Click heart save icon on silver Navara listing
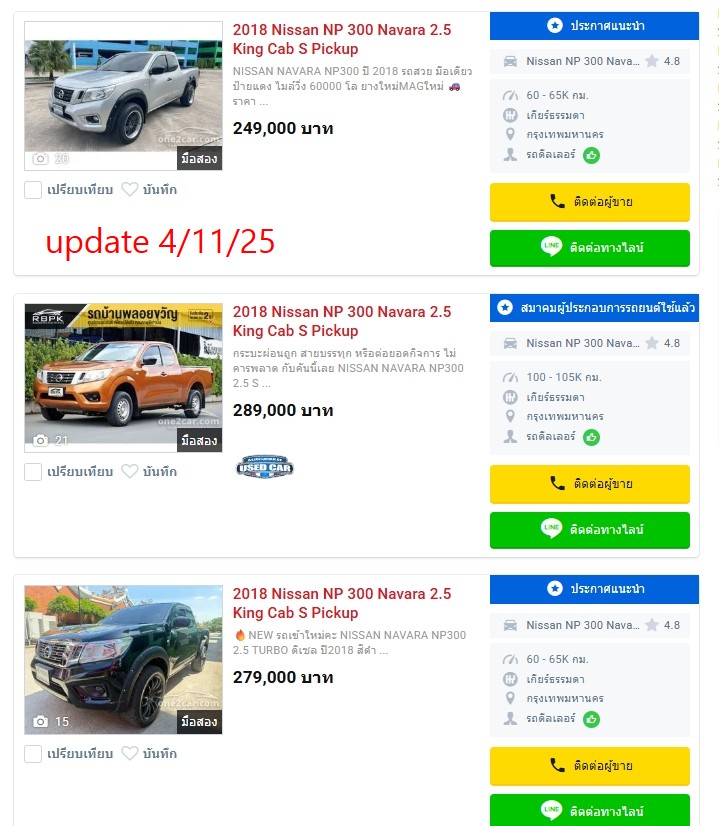 click(130, 189)
